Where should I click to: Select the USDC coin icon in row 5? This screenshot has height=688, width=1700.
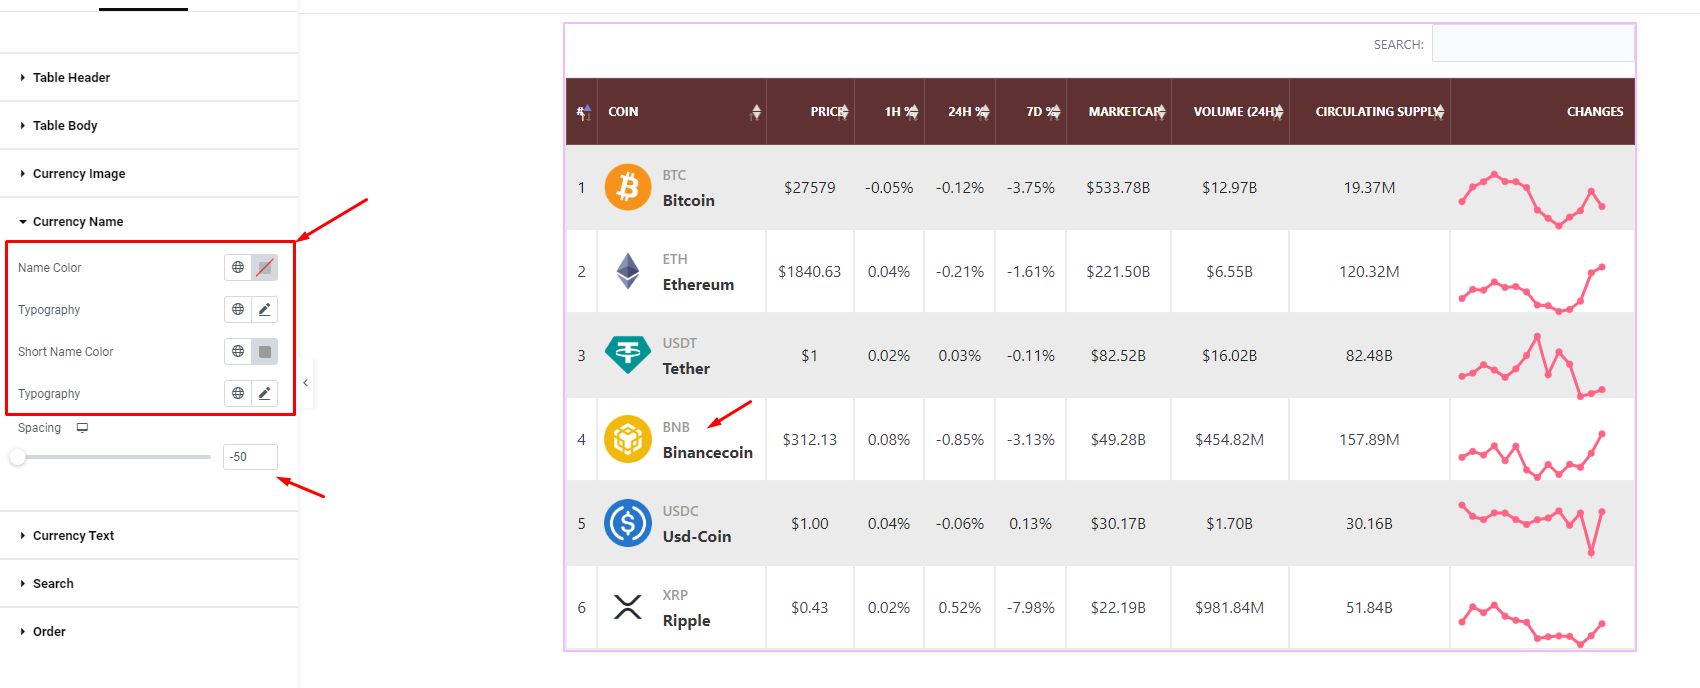point(627,523)
